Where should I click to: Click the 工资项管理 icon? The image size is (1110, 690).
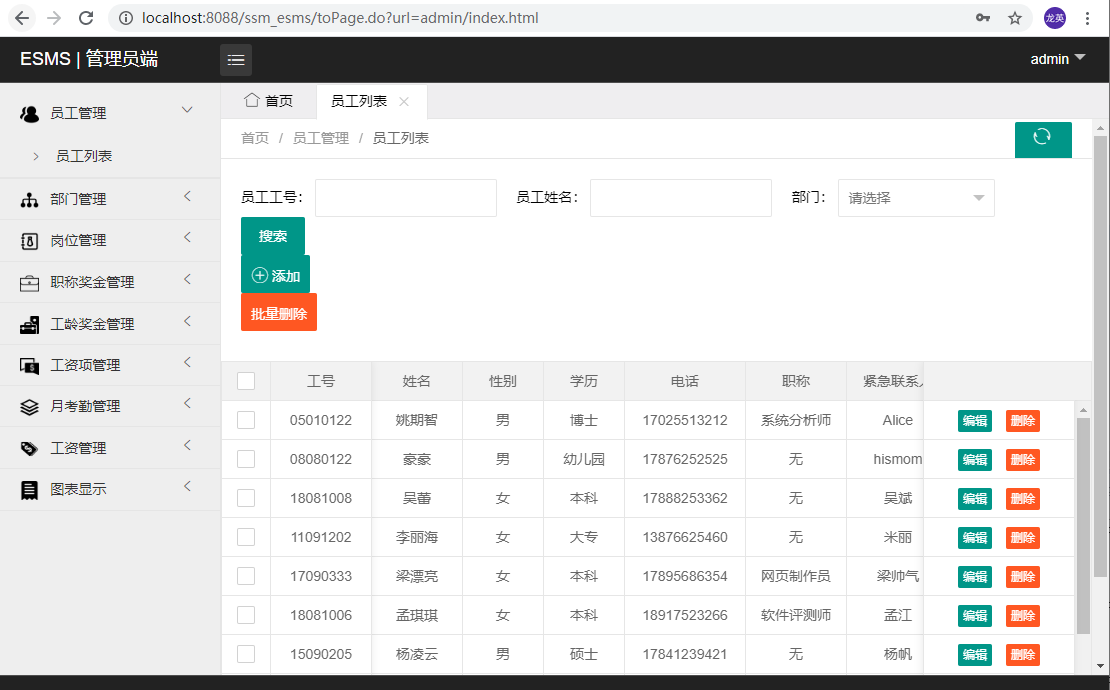pos(29,366)
